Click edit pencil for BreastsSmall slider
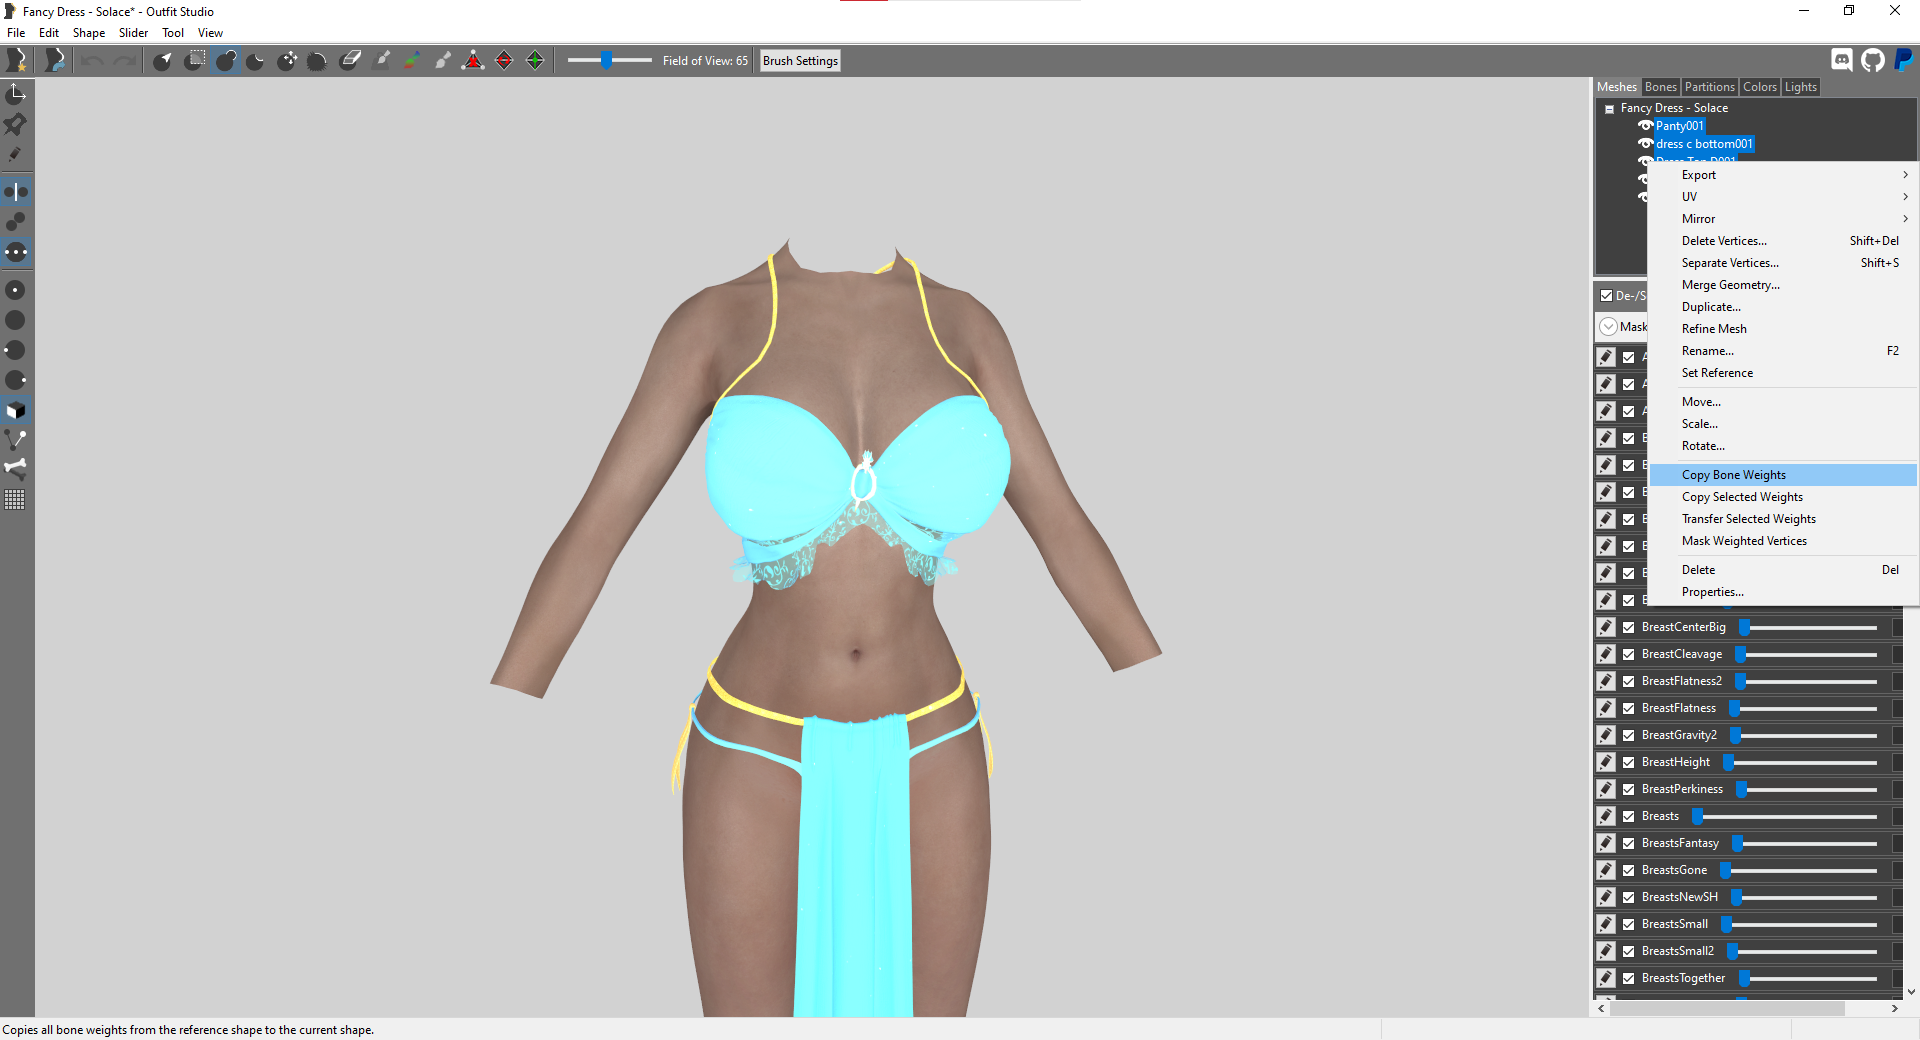The width and height of the screenshot is (1920, 1040). tap(1606, 924)
